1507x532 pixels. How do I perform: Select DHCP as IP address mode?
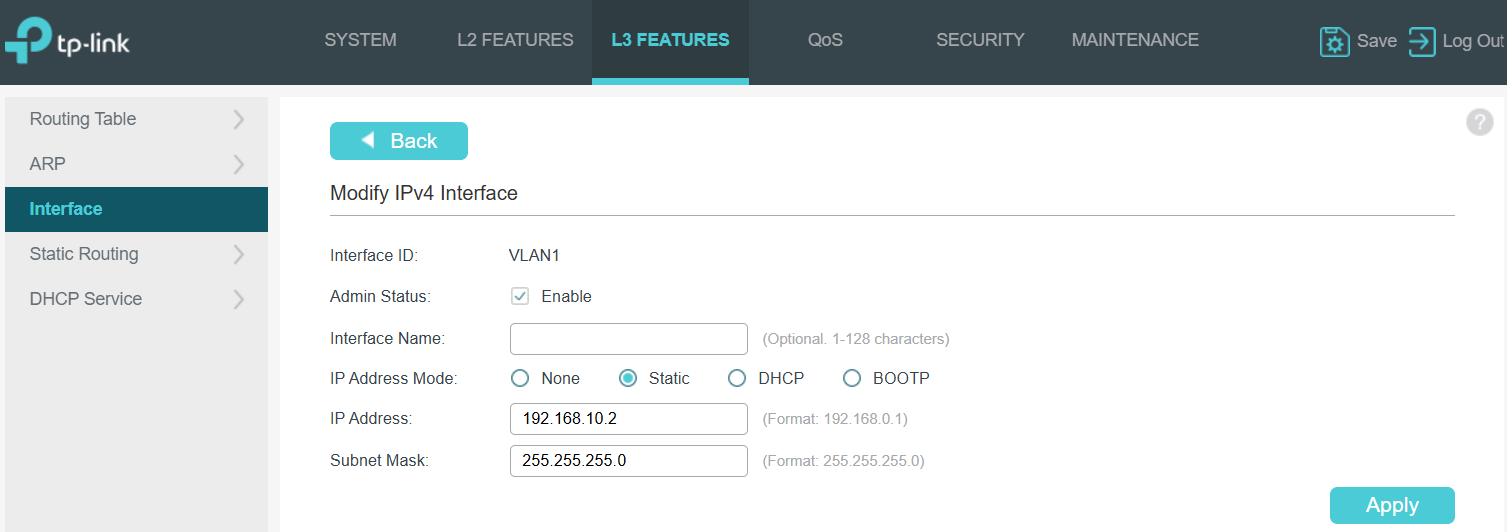pyautogui.click(x=737, y=378)
